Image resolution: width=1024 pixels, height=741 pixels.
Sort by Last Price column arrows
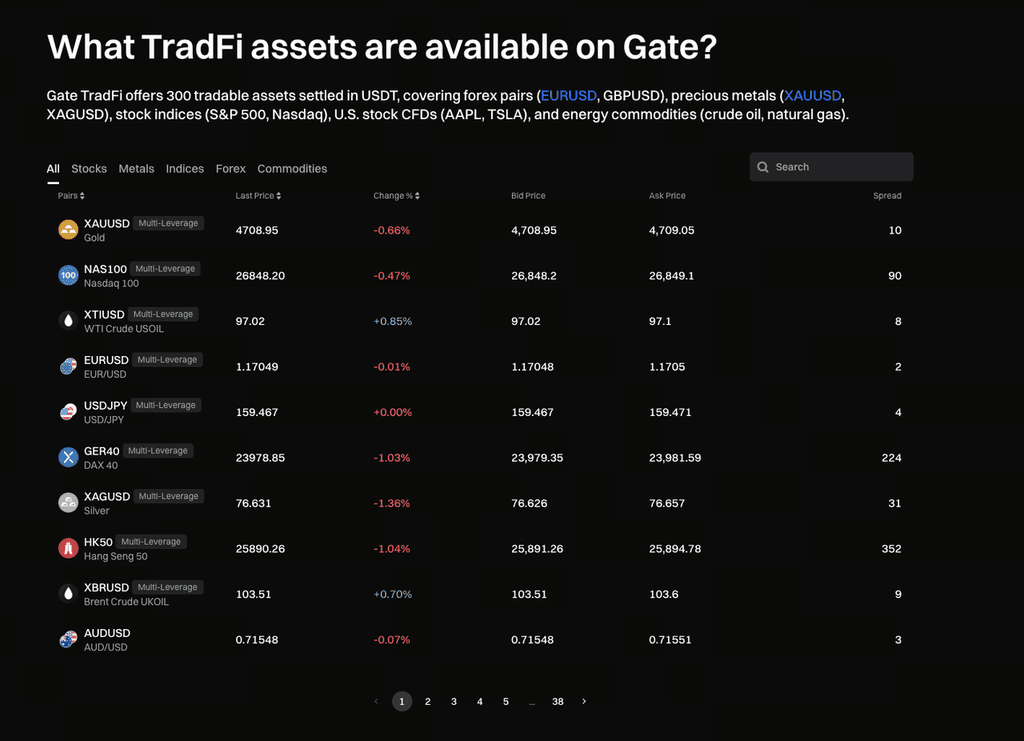[279, 196]
